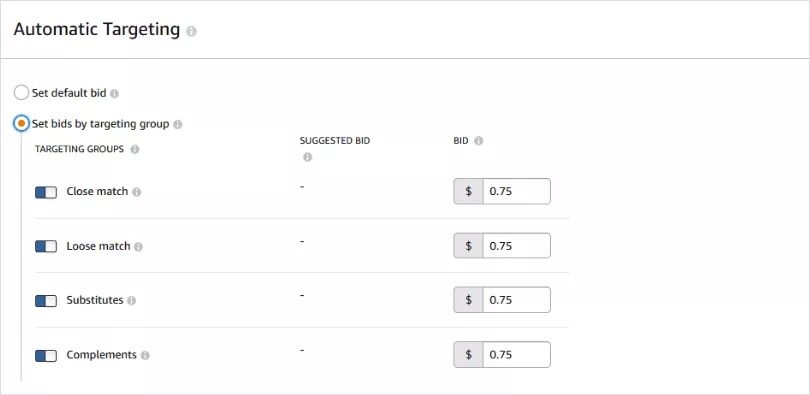Switch off the Complements toggle
Screen dimensions: 810x395
tap(46, 356)
